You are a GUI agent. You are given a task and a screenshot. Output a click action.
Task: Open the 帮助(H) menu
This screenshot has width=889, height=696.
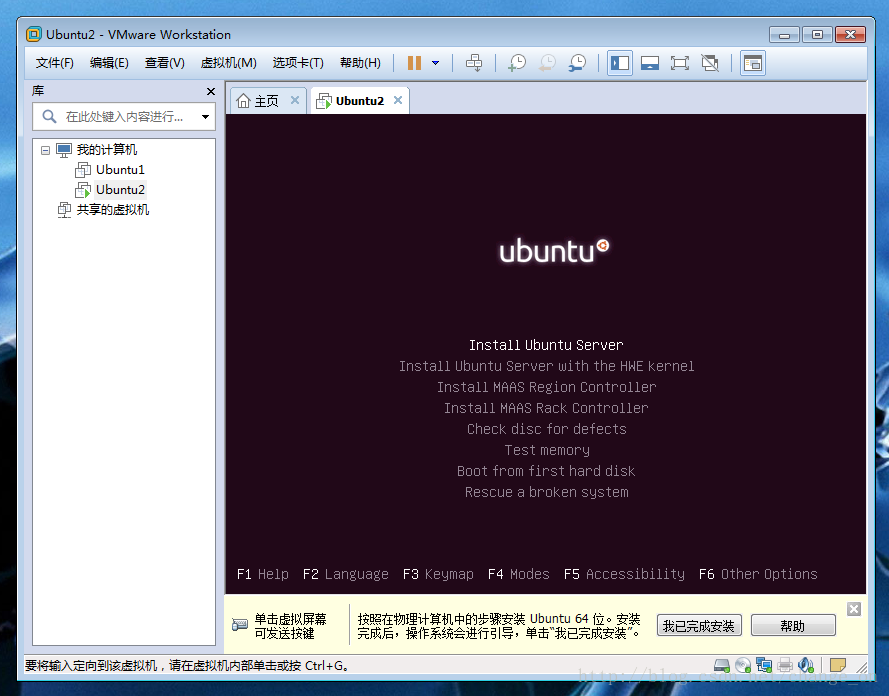pos(360,63)
